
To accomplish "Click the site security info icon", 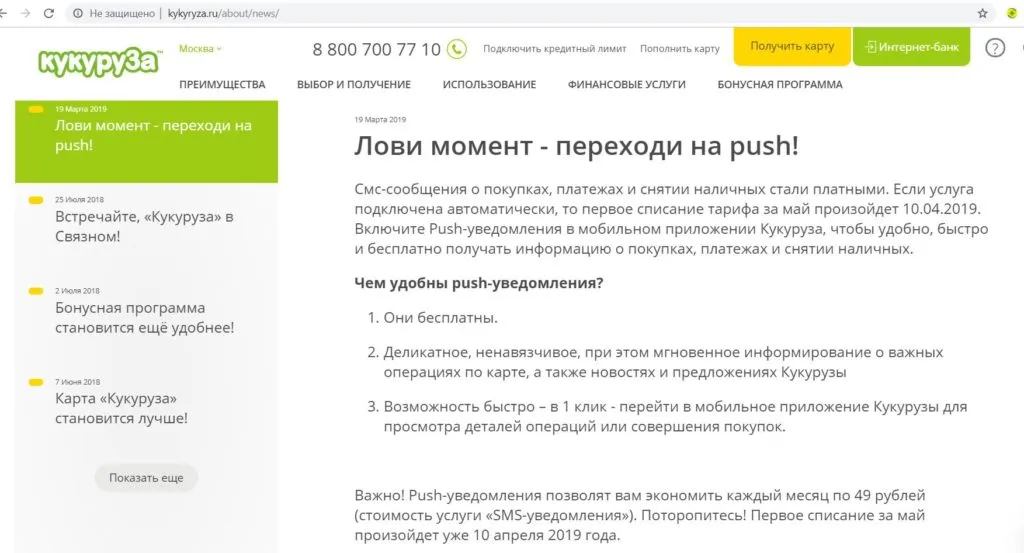I will click(x=78, y=13).
